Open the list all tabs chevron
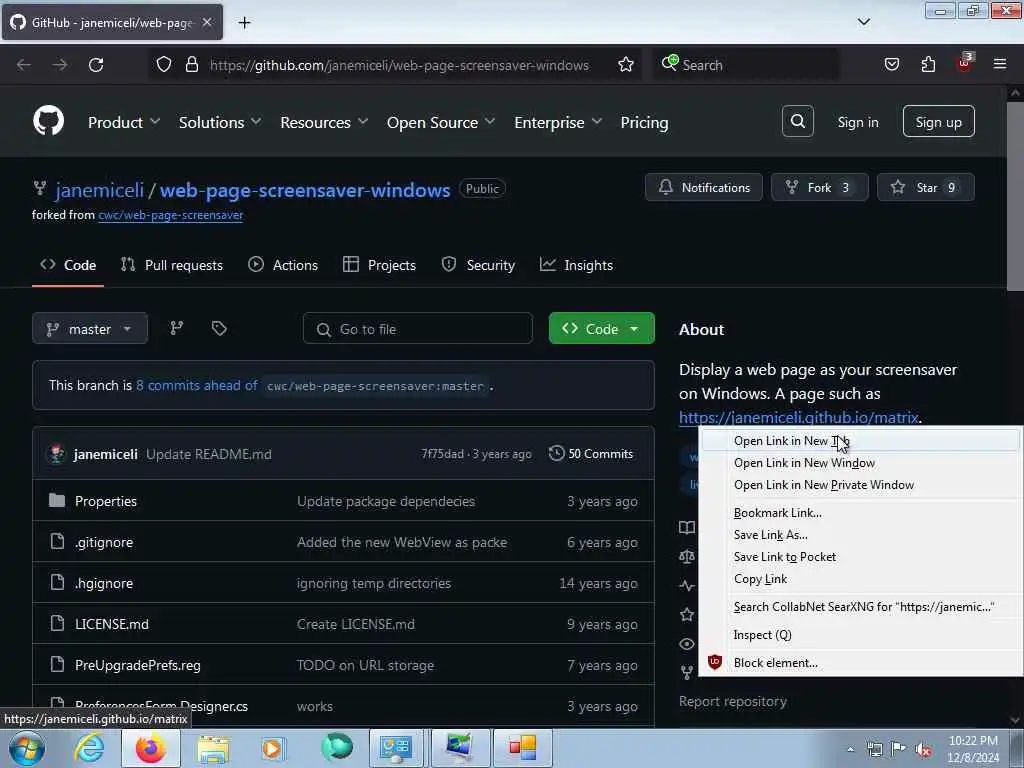Image resolution: width=1024 pixels, height=768 pixels. coord(863,22)
